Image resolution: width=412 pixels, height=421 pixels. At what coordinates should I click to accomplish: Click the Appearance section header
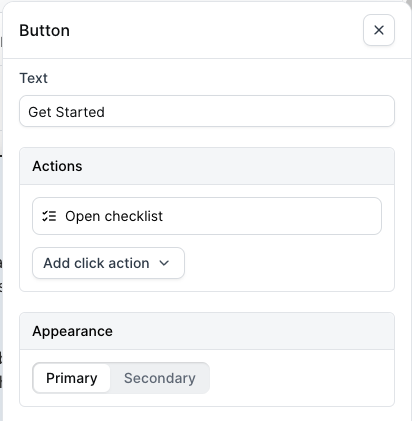(207, 331)
